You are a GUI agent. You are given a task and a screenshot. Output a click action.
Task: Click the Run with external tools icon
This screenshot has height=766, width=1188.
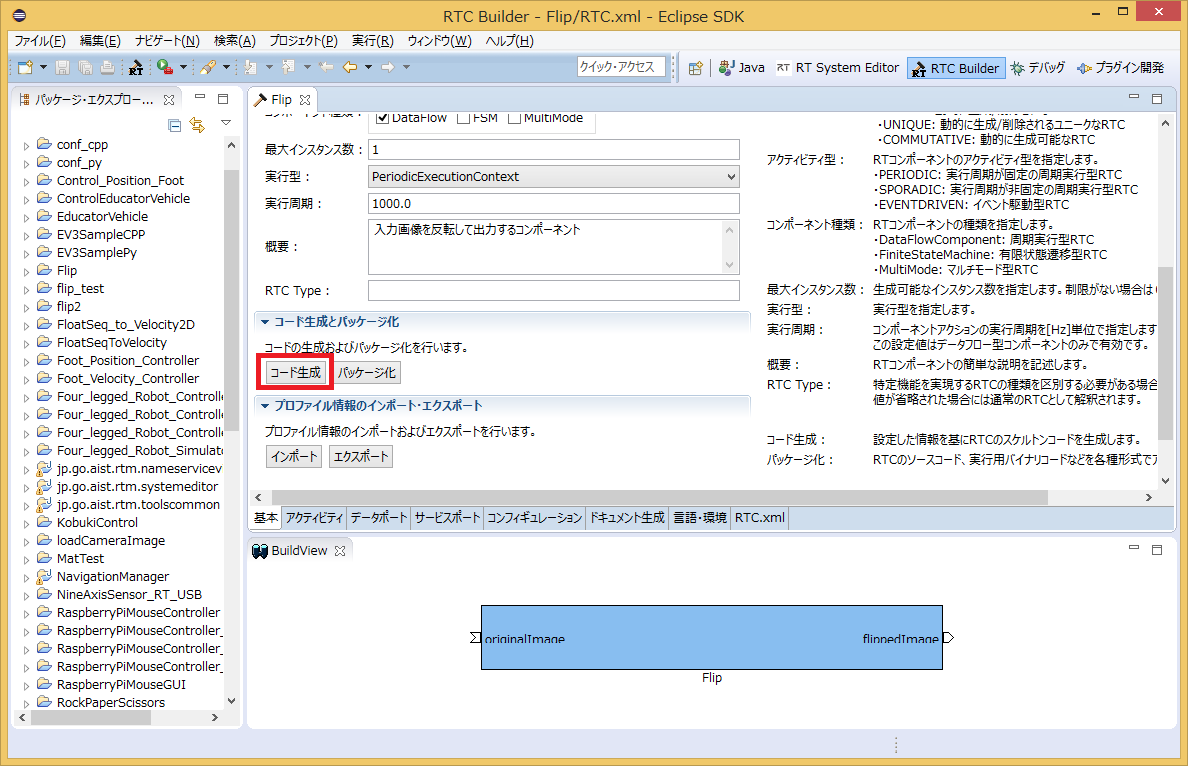tap(164, 67)
